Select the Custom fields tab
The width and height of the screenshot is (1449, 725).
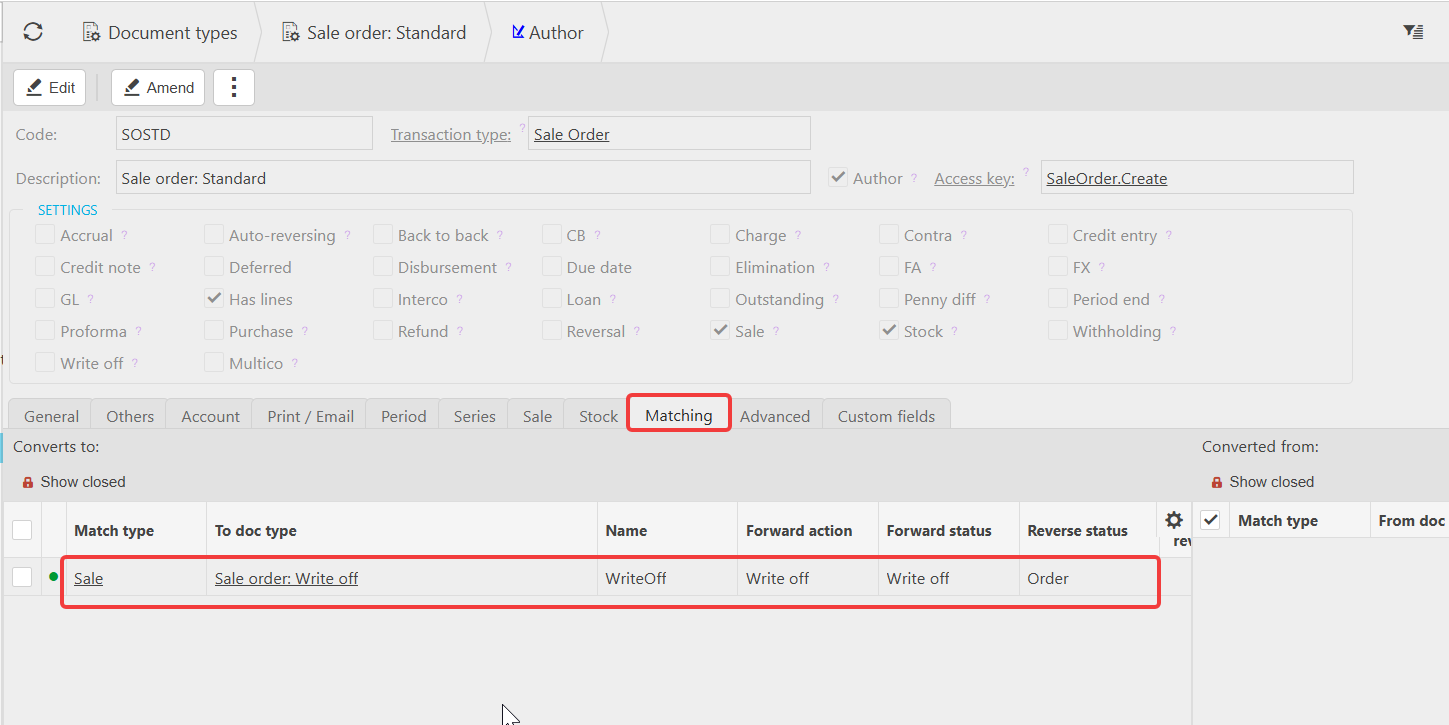tap(886, 416)
